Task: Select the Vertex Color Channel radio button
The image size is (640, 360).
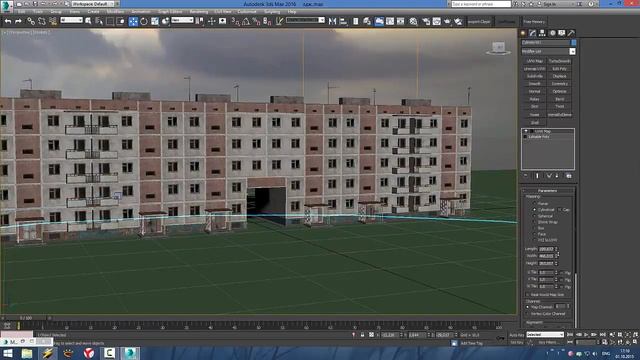Action: click(x=528, y=313)
